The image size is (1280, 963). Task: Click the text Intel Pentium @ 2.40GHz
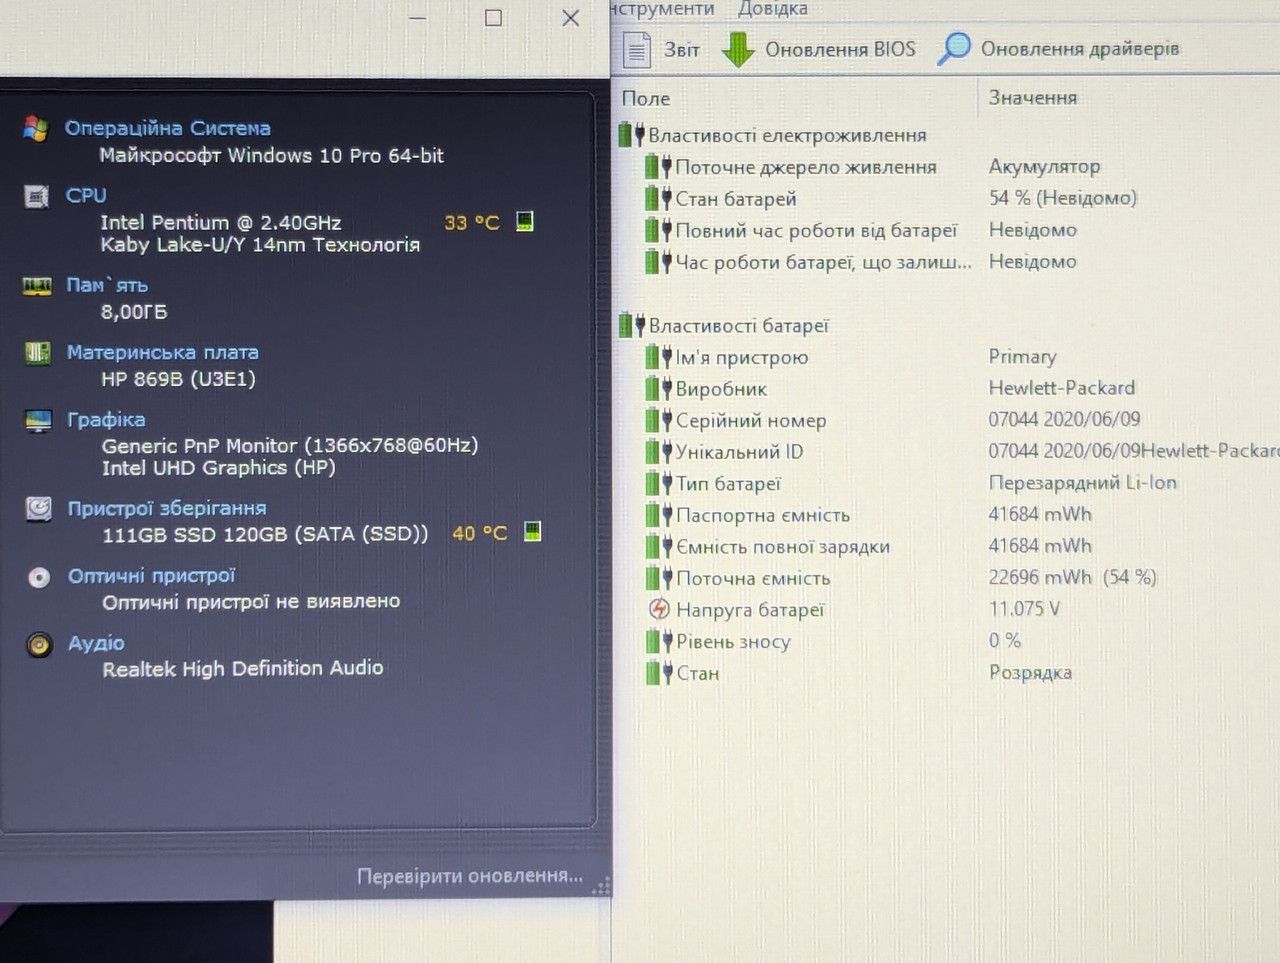(x=221, y=222)
